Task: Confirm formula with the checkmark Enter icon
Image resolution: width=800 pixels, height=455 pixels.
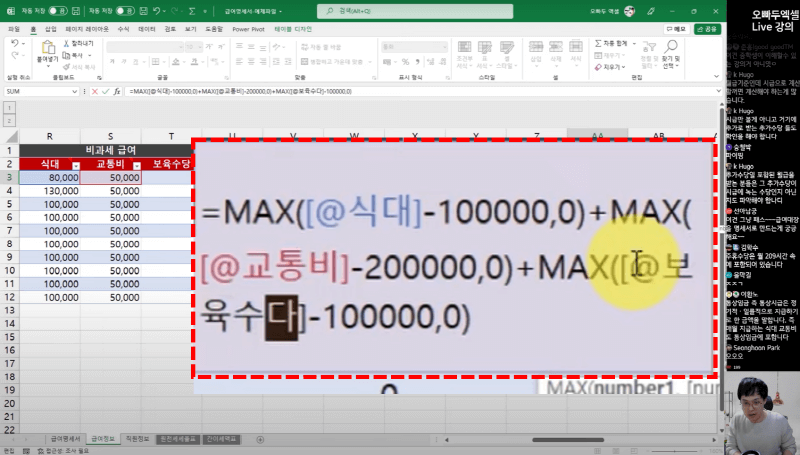Action: (x=106, y=91)
